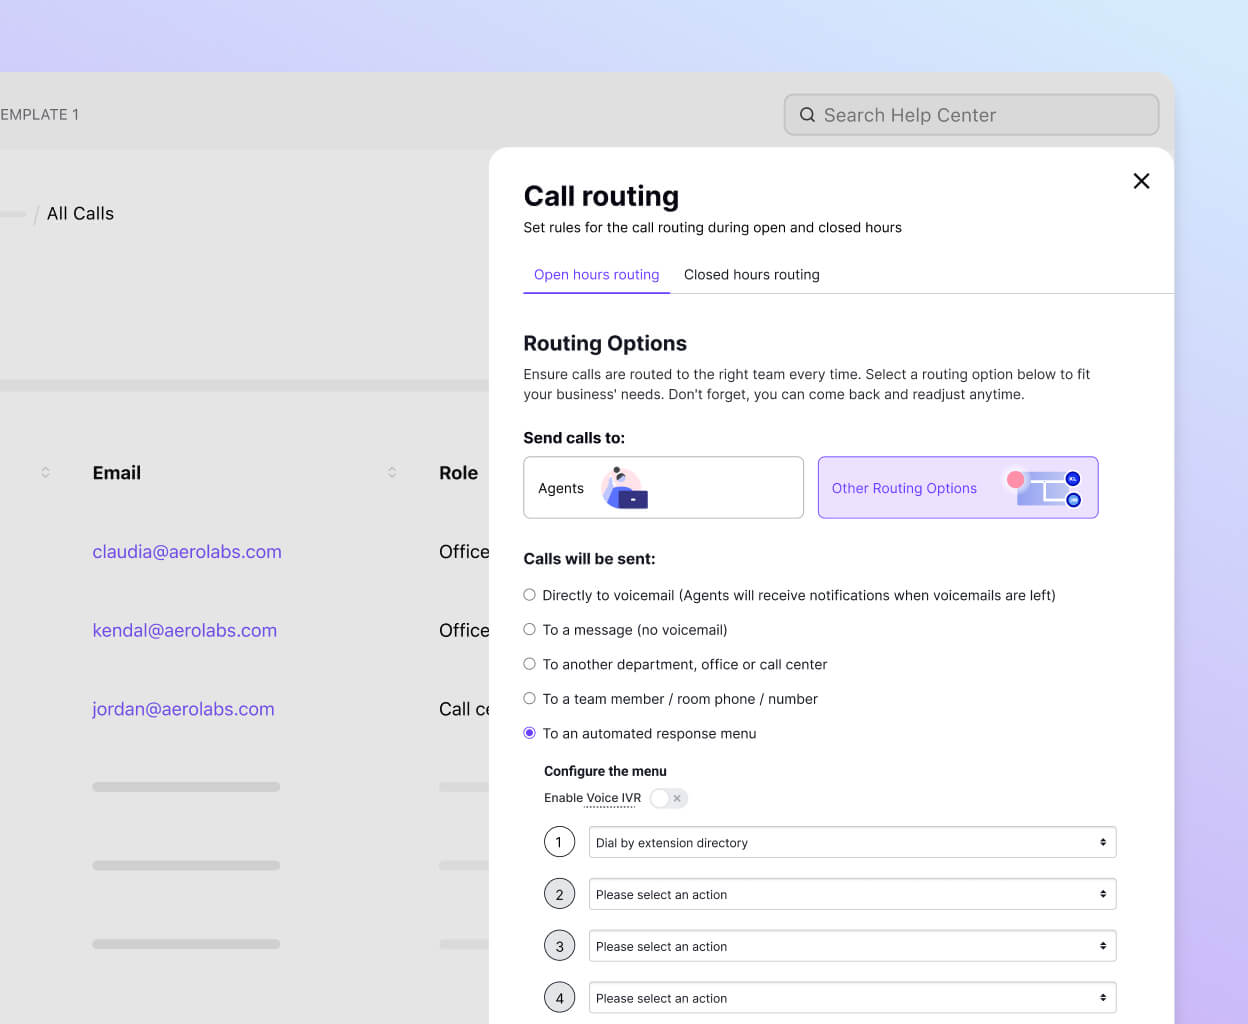Click the numbered circle 1 in the menu

click(559, 842)
